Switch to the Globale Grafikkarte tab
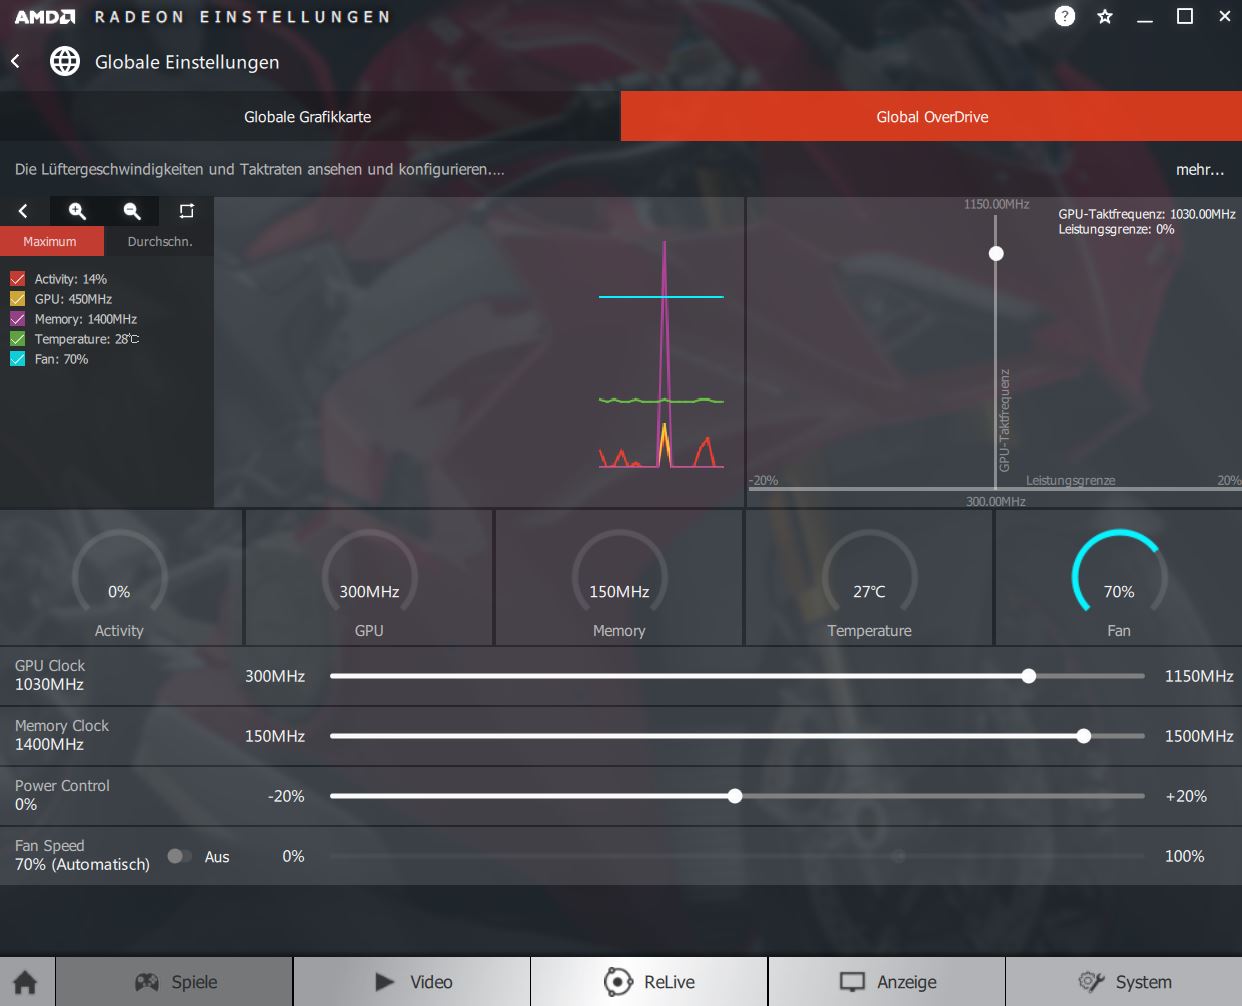1242x1006 pixels. pos(310,117)
